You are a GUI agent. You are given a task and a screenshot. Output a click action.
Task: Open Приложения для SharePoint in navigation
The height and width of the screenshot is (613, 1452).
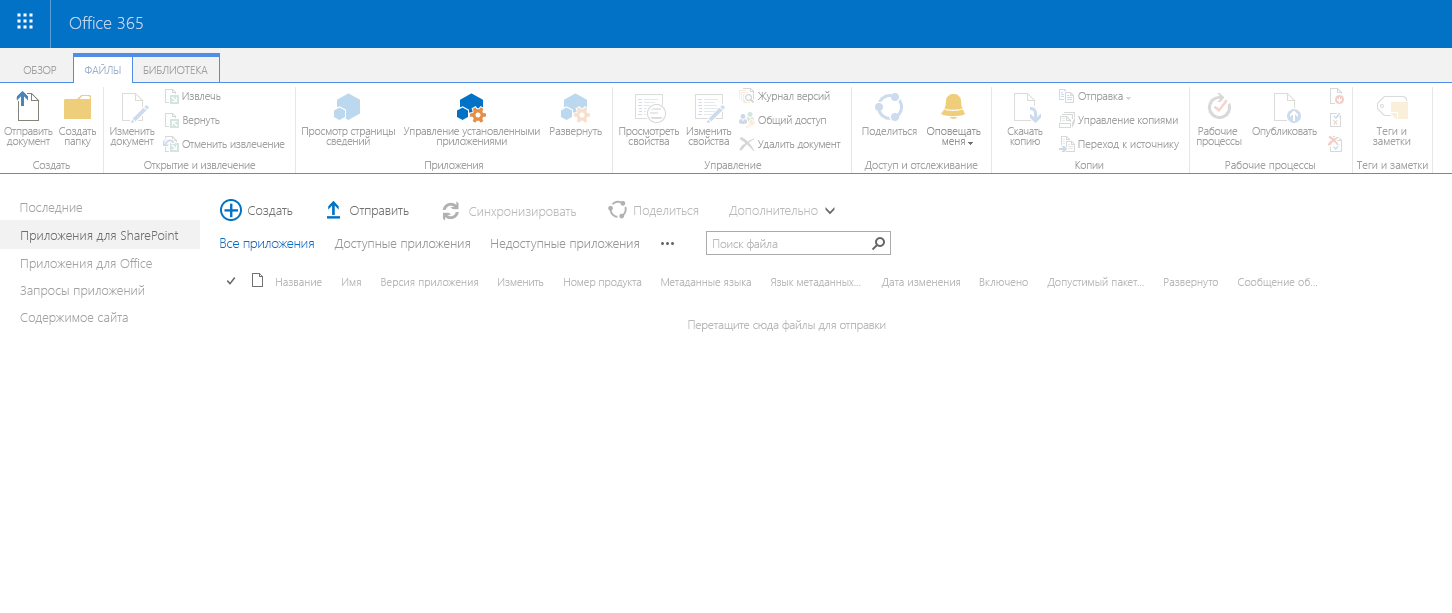pos(99,235)
